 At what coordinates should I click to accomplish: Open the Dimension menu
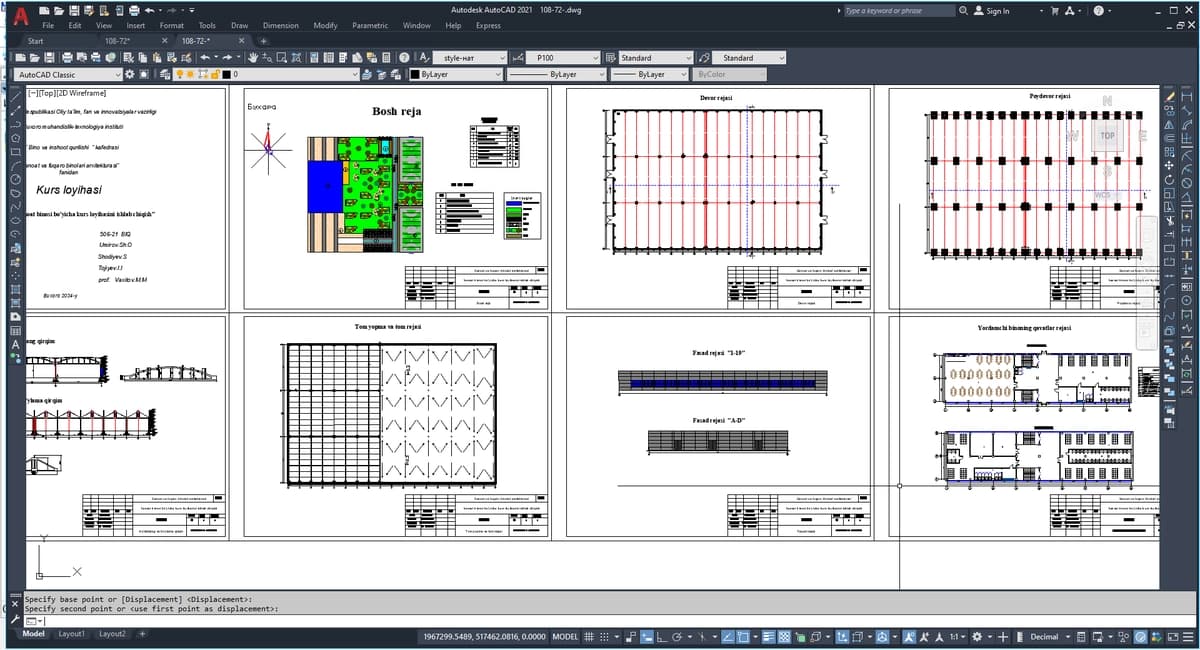[280, 25]
